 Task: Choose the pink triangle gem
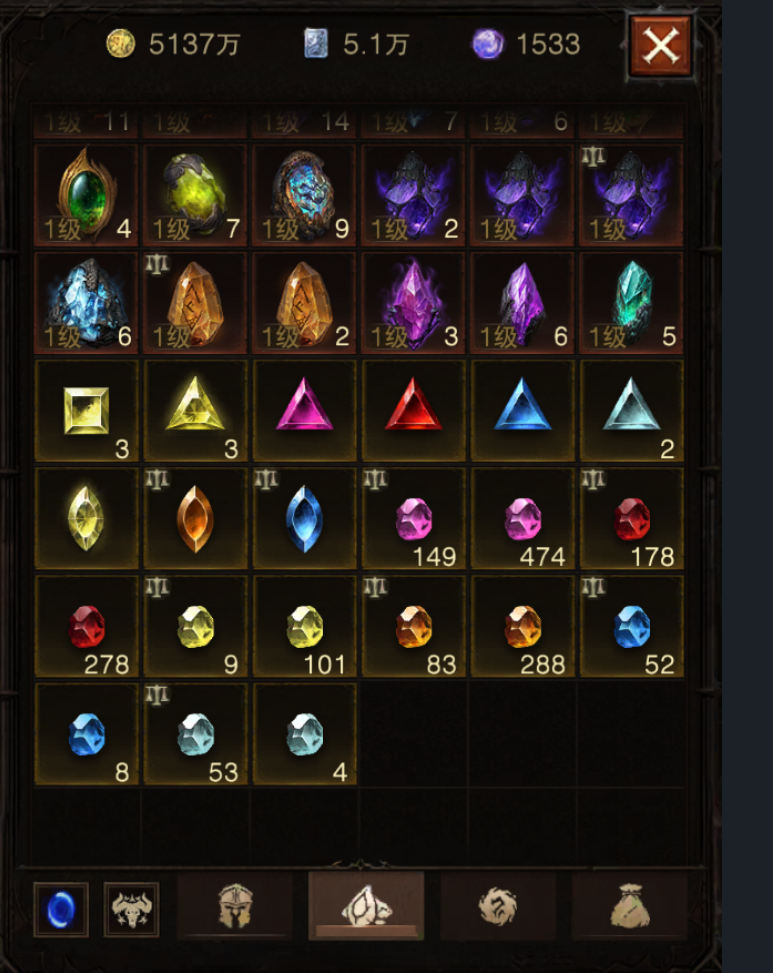(304, 411)
